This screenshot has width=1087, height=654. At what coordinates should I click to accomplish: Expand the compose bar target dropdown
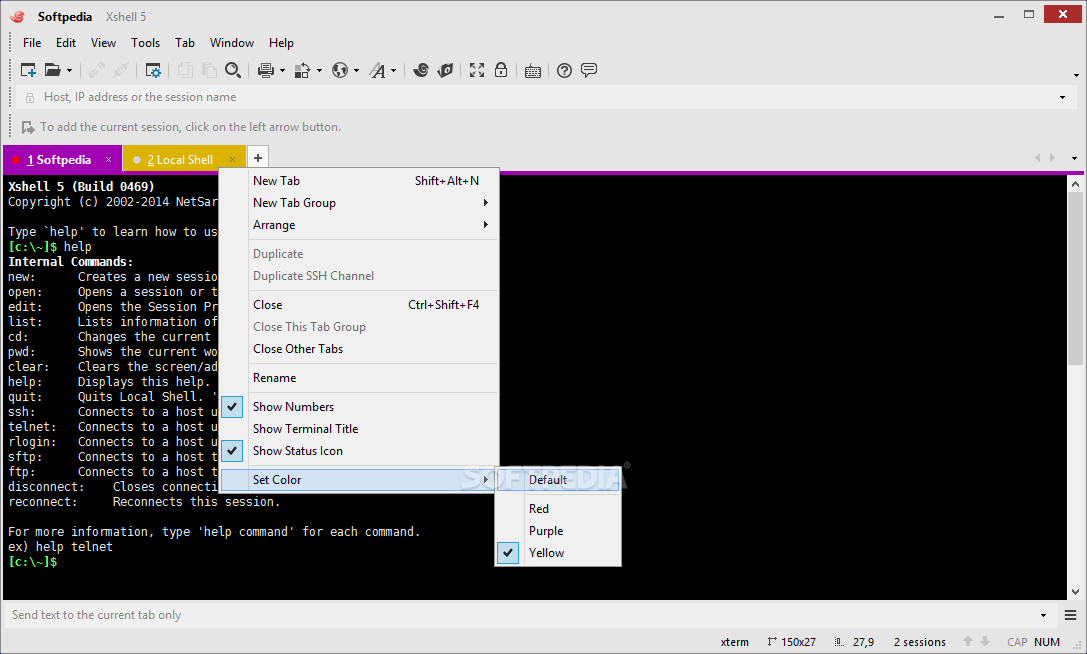[x=1043, y=615]
